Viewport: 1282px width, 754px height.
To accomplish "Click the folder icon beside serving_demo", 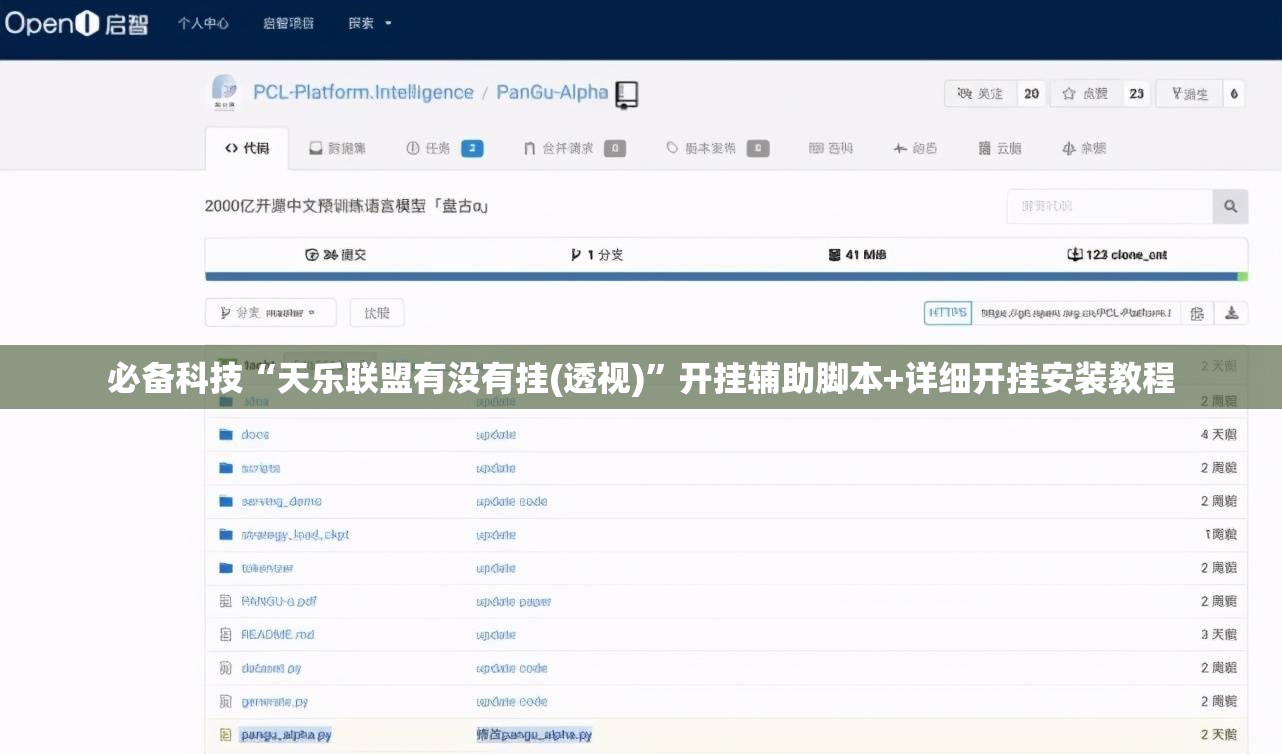I will click(226, 501).
